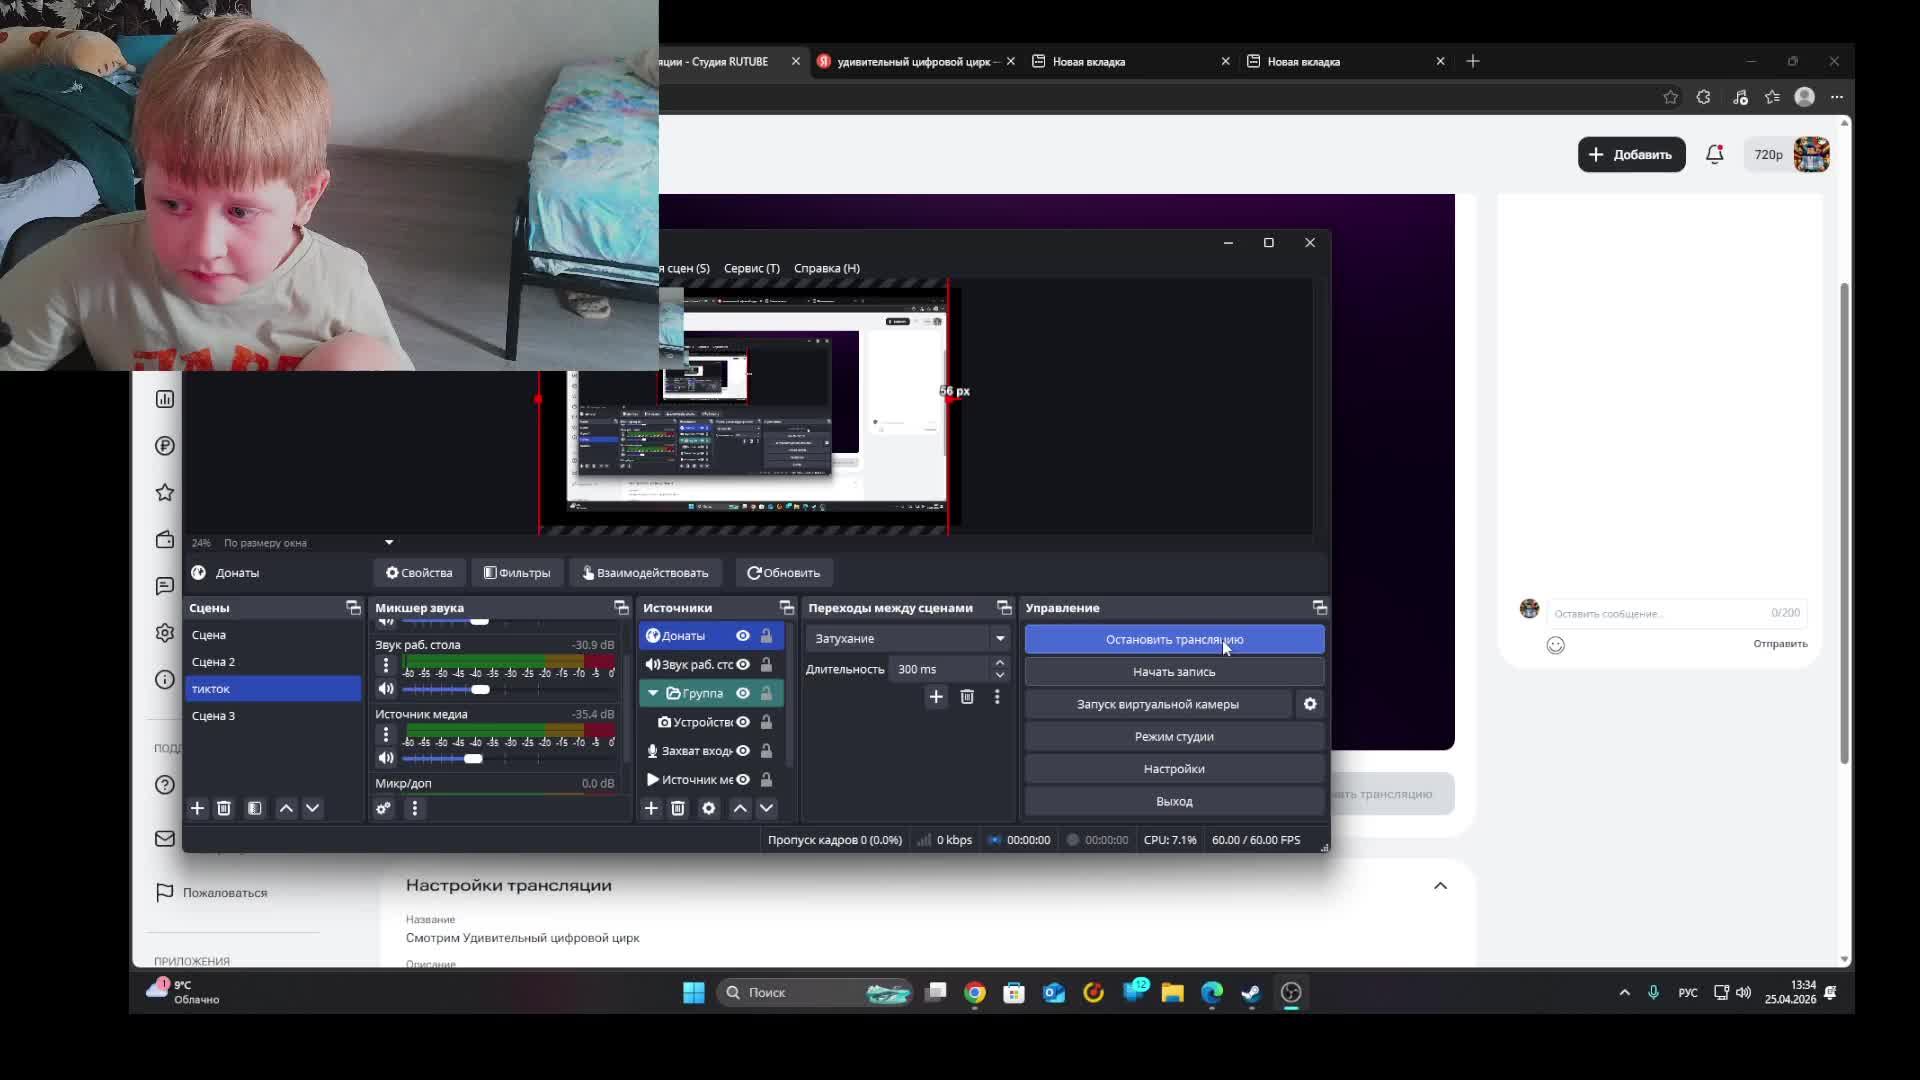Toggle the lock on the Захват входного source
1920x1080 pixels.
click(766, 751)
